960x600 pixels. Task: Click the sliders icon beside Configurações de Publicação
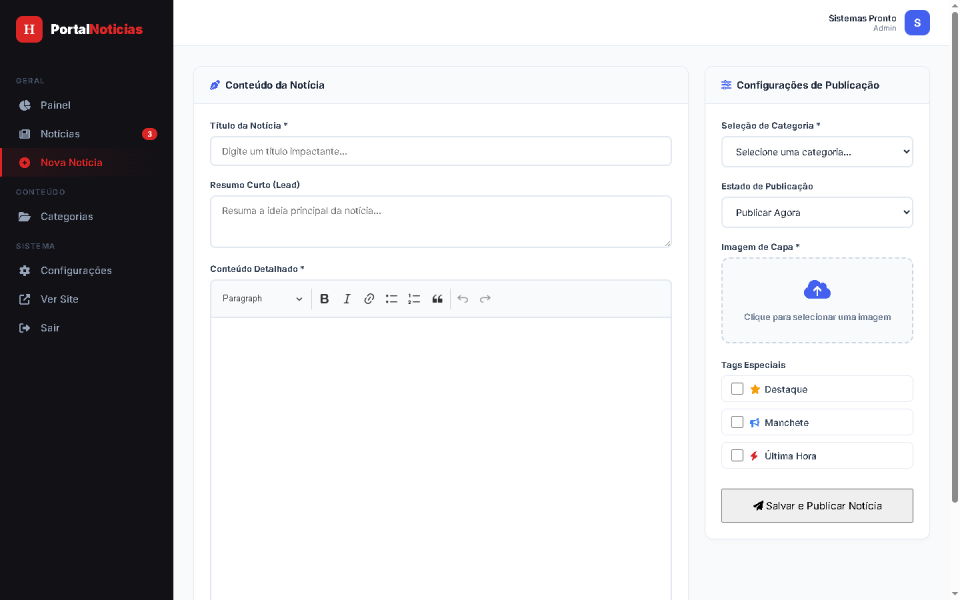click(x=726, y=85)
